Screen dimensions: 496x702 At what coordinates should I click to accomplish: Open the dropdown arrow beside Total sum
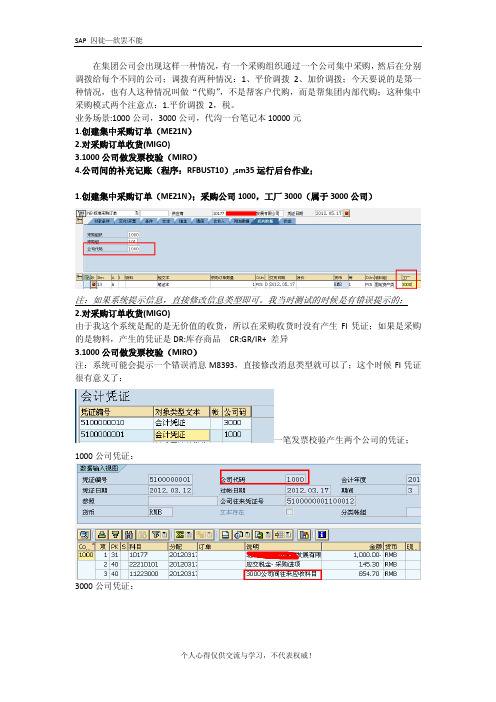pos(189,535)
